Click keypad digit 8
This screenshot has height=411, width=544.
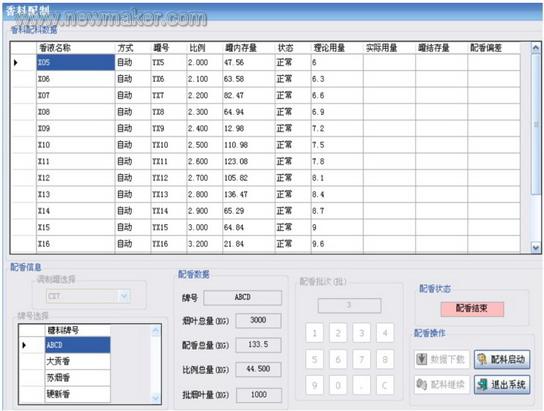pyautogui.click(x=385, y=359)
